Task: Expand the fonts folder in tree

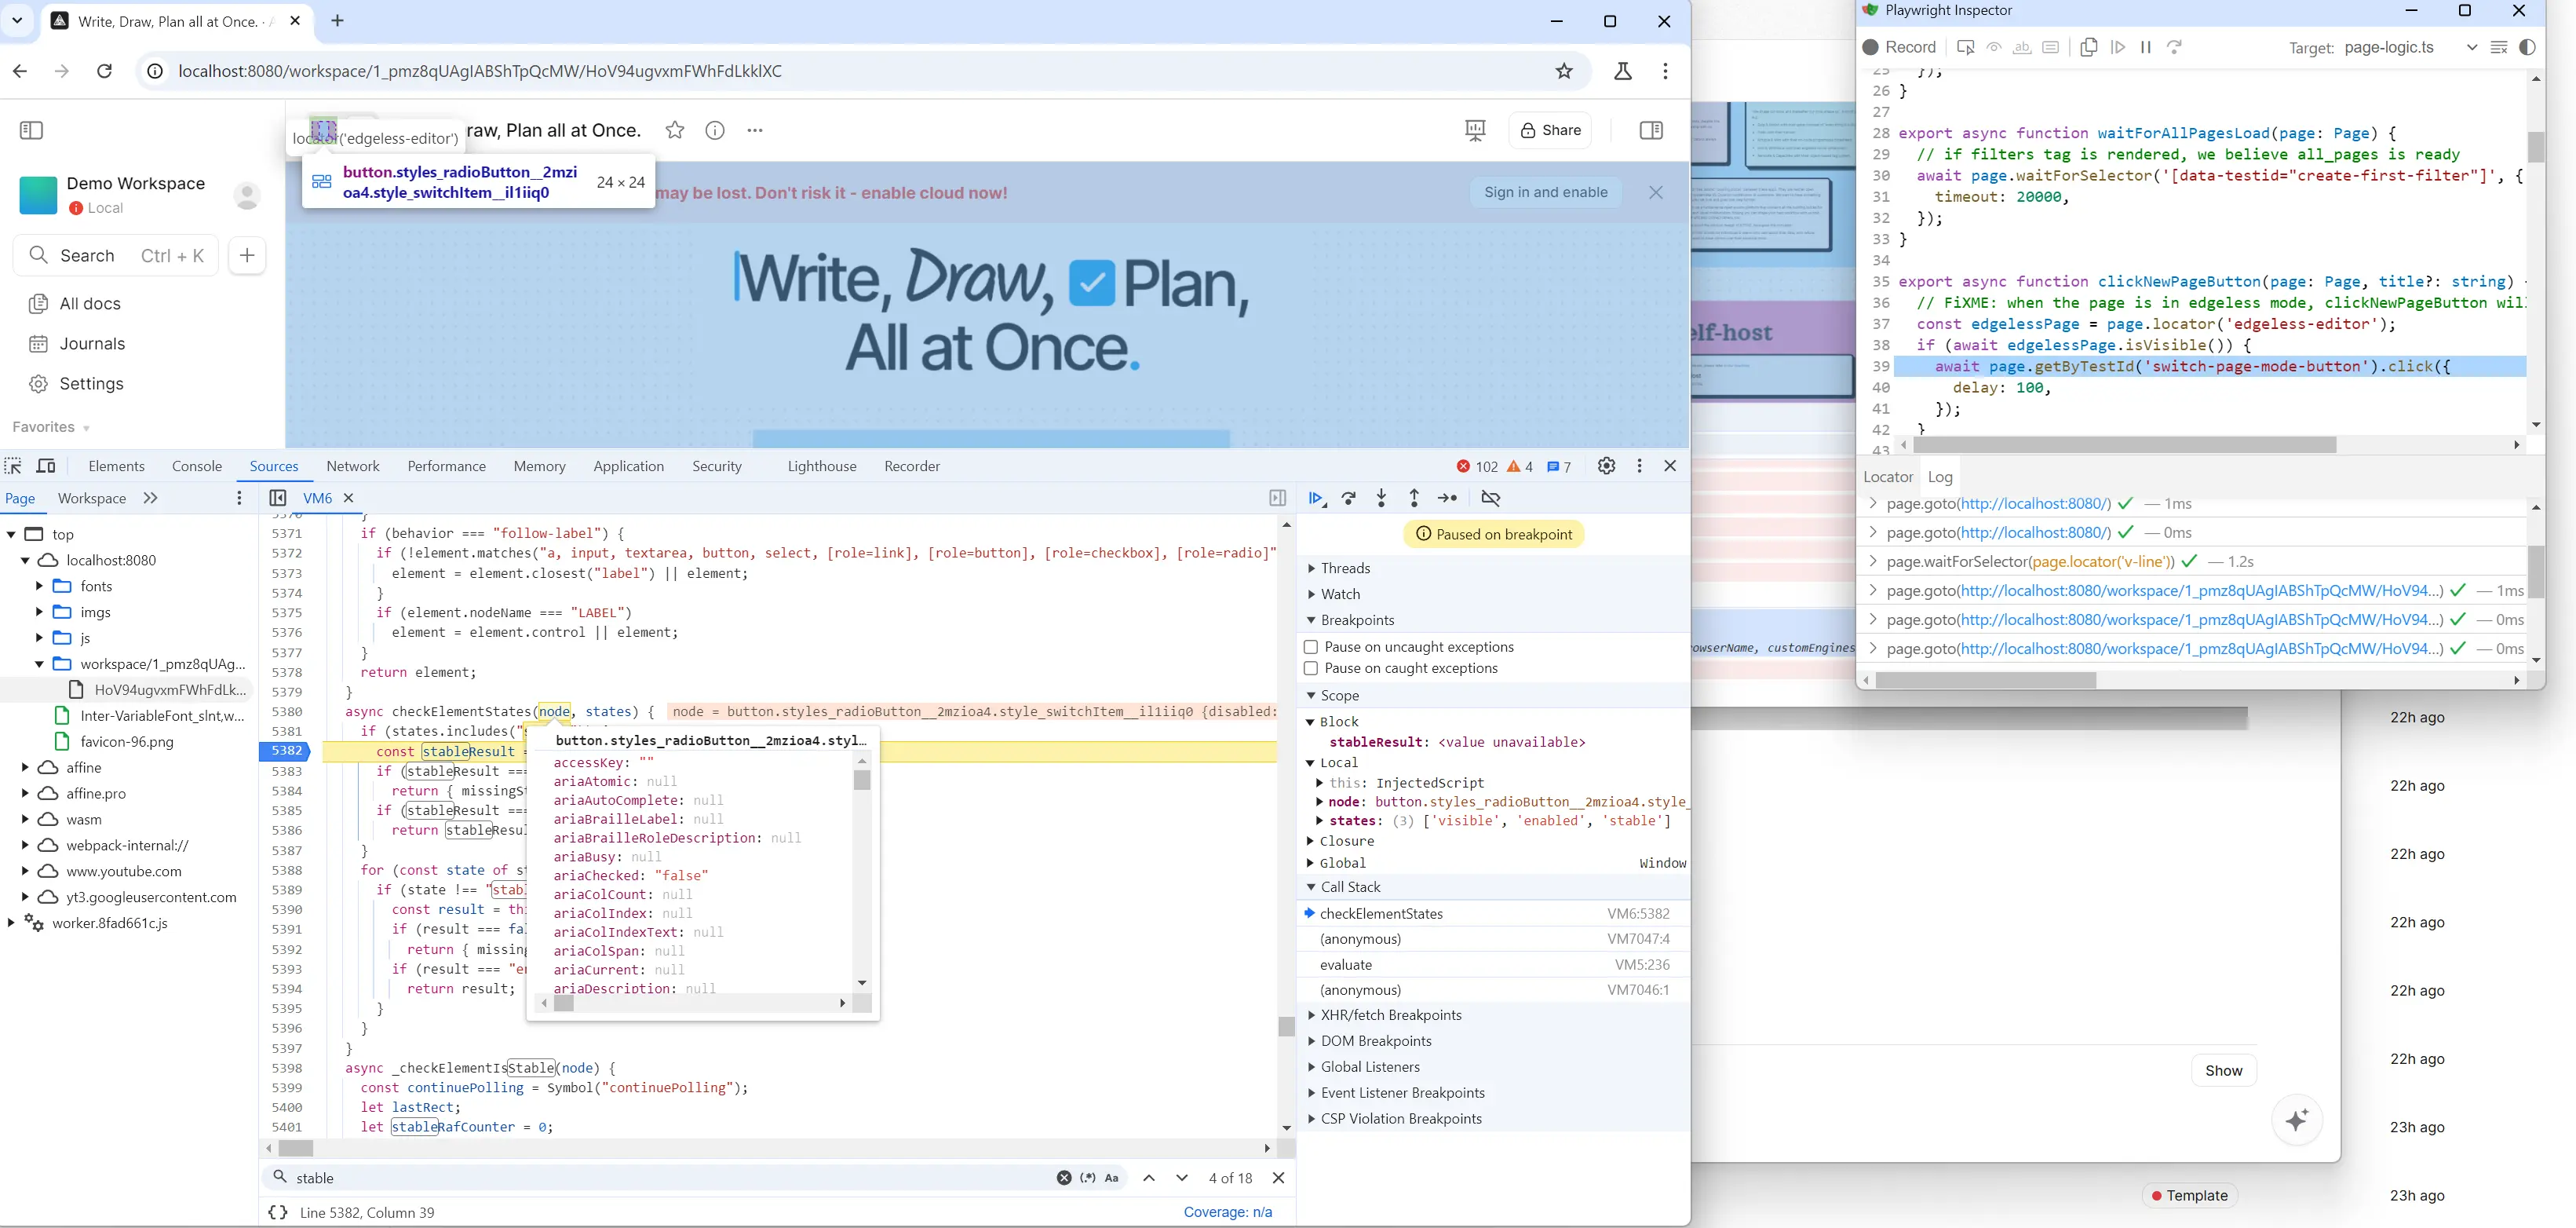Action: (39, 586)
